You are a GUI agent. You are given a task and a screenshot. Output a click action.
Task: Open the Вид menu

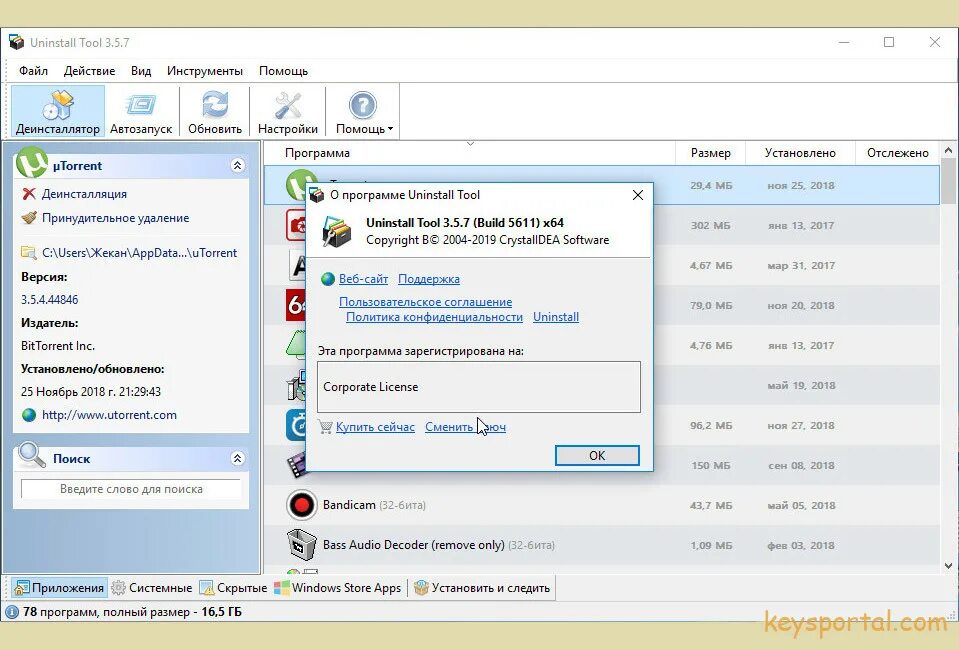(141, 71)
